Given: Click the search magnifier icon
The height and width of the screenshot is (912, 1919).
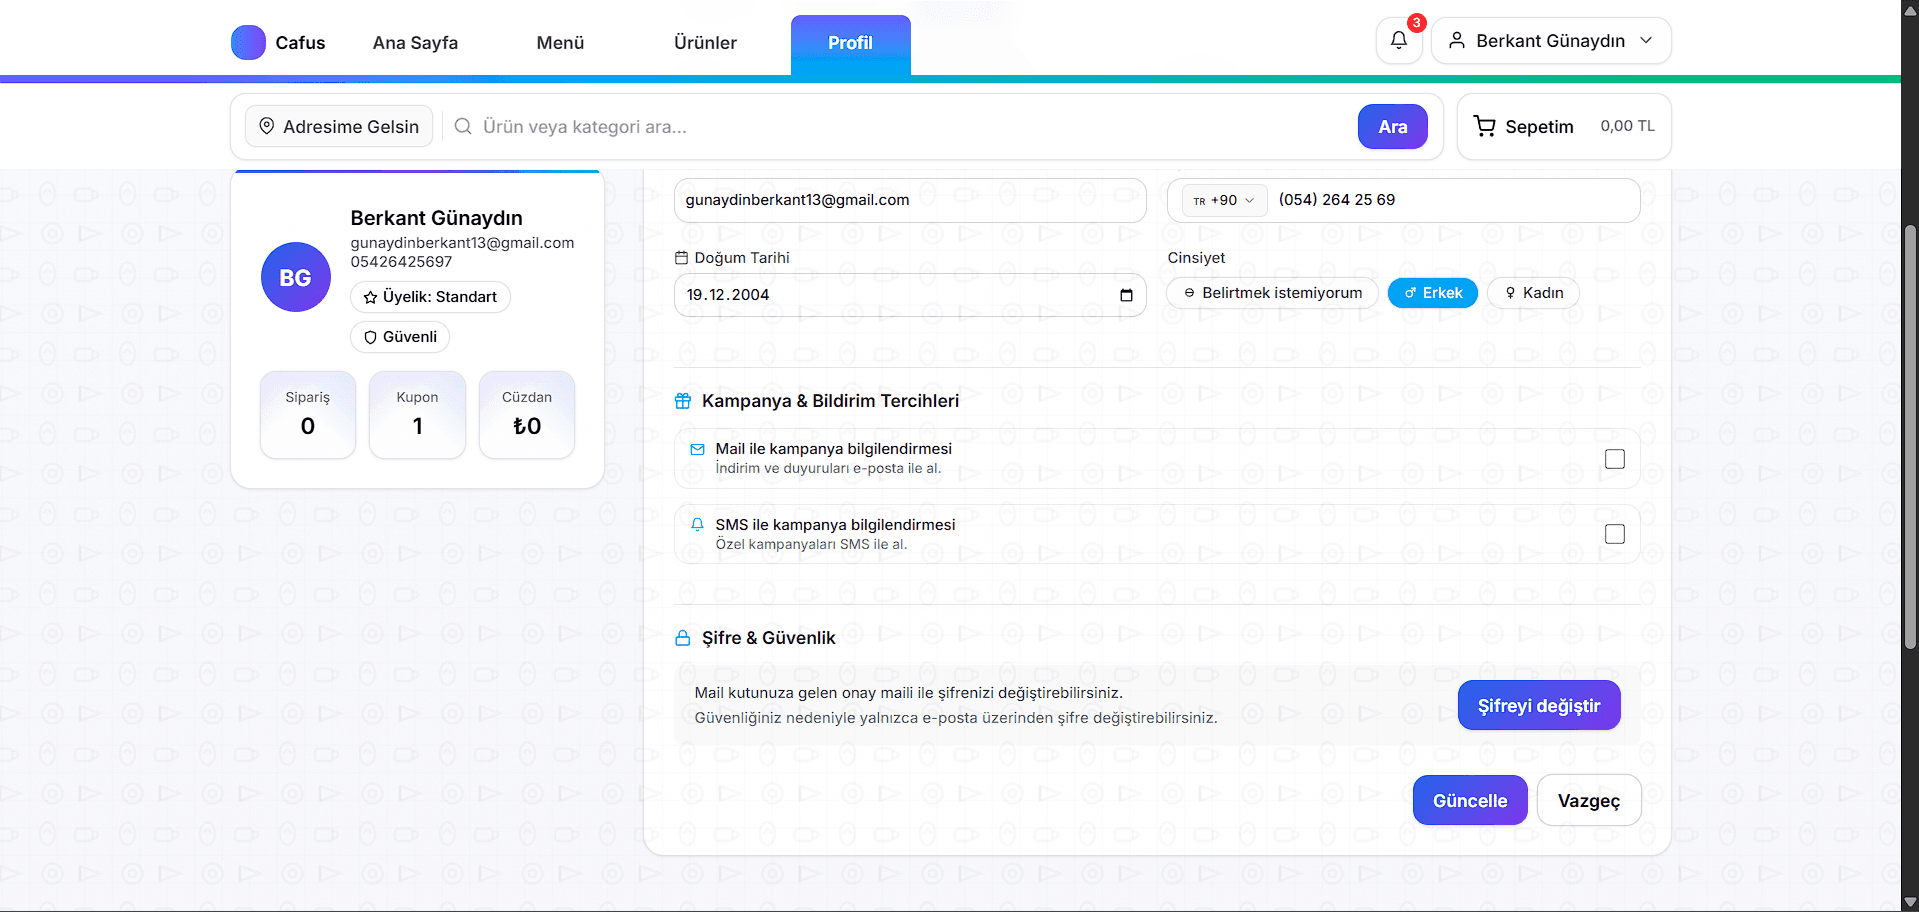Looking at the screenshot, I should 463,126.
